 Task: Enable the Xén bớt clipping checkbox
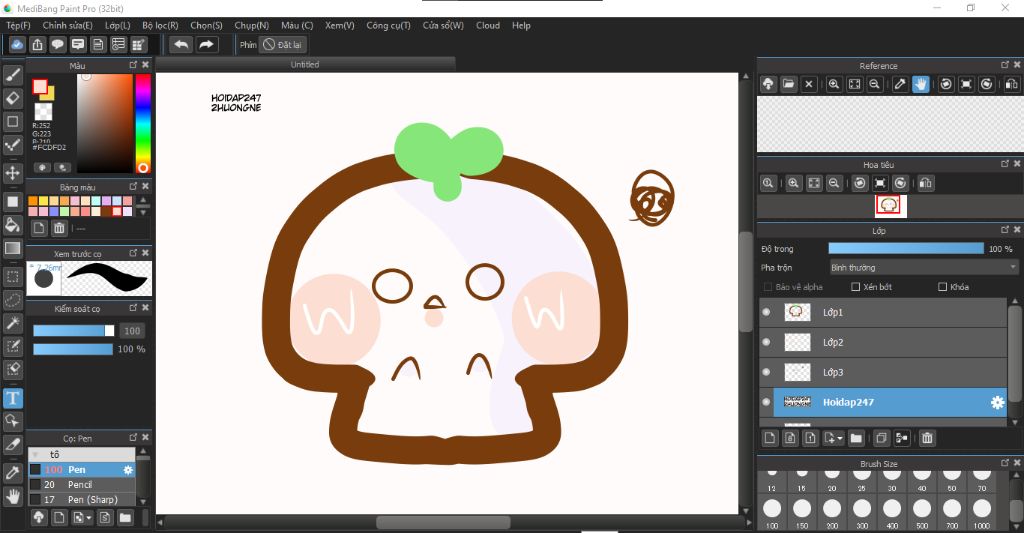[856, 287]
